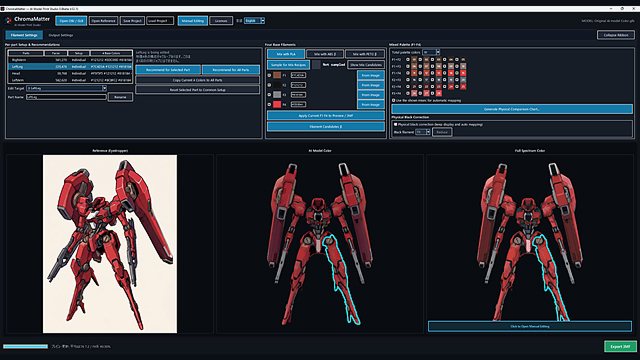Click From Image button for F1
The image size is (640, 360).
[x=371, y=76]
